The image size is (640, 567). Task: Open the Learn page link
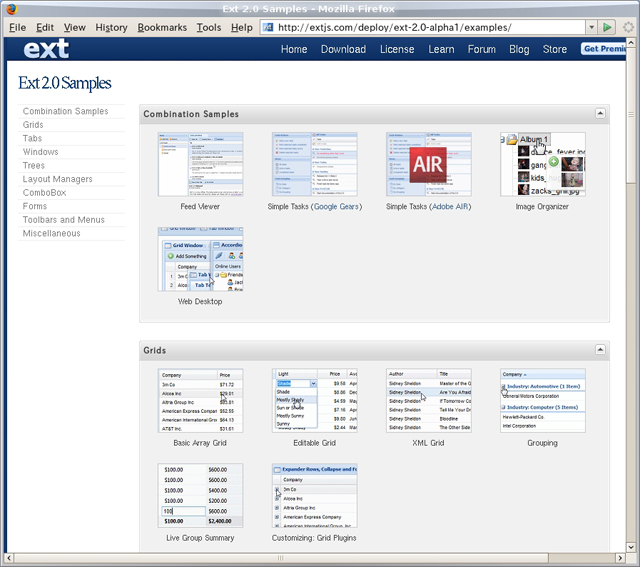pos(441,49)
